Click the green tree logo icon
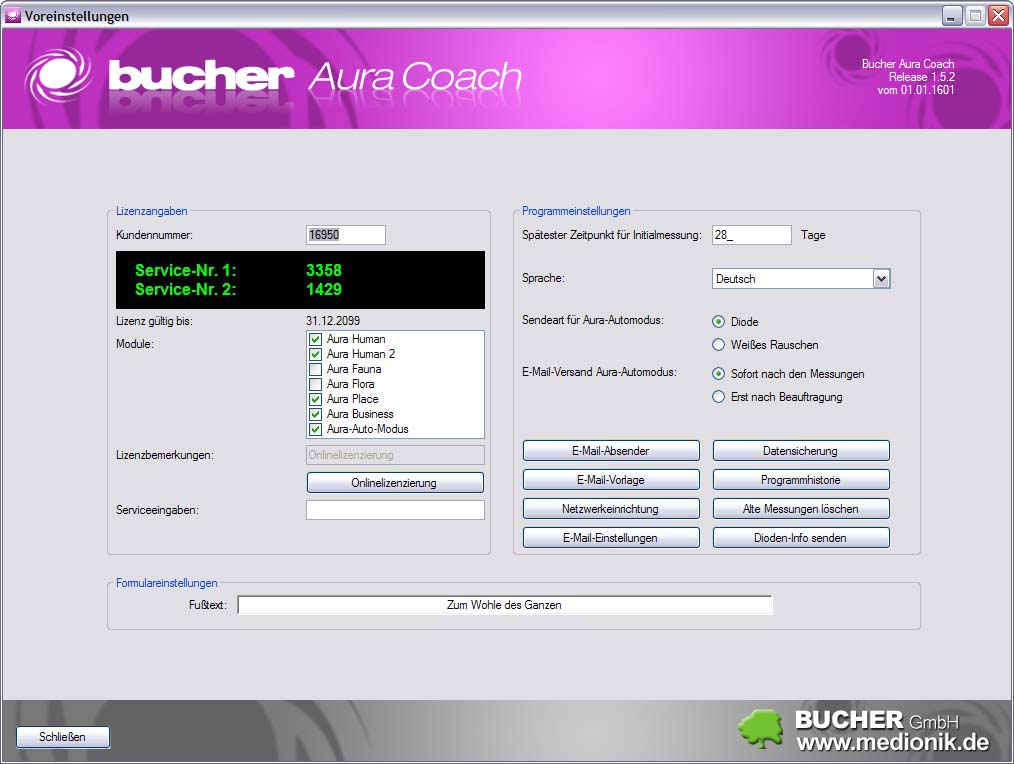 [x=761, y=729]
